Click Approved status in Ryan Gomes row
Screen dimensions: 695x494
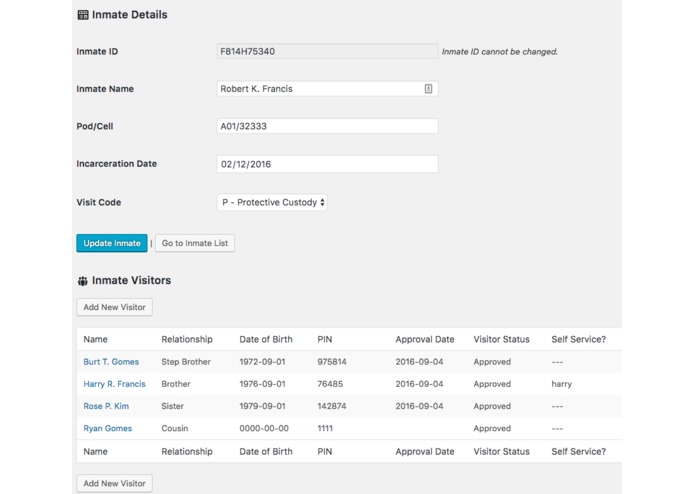coord(492,428)
